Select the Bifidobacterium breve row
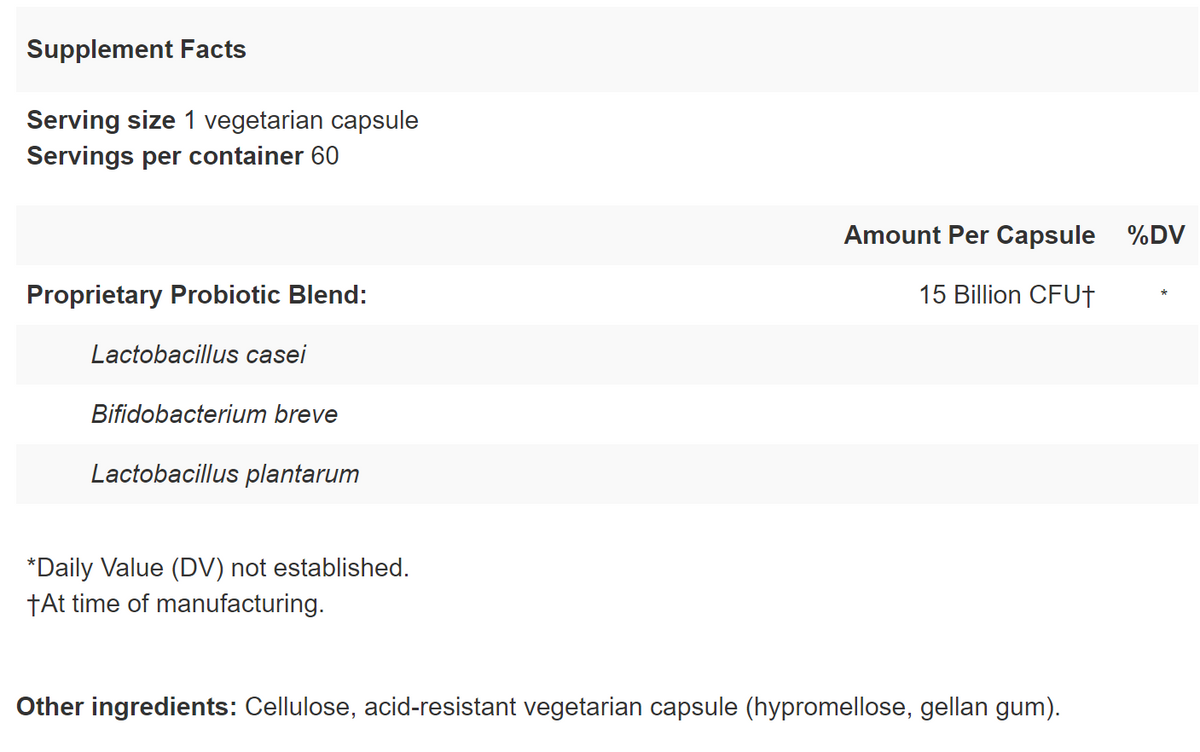Screen dimensions: 1200x752 [214, 414]
